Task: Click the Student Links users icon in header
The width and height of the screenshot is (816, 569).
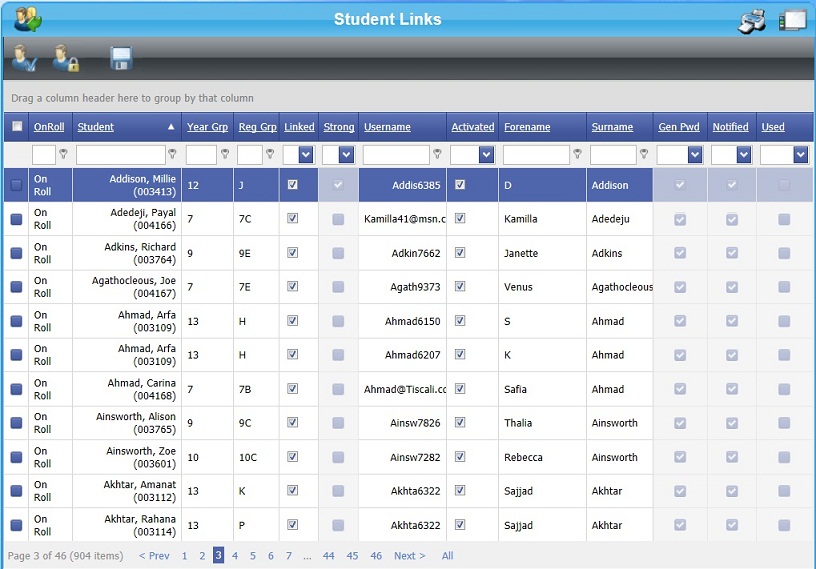Action: [x=28, y=19]
